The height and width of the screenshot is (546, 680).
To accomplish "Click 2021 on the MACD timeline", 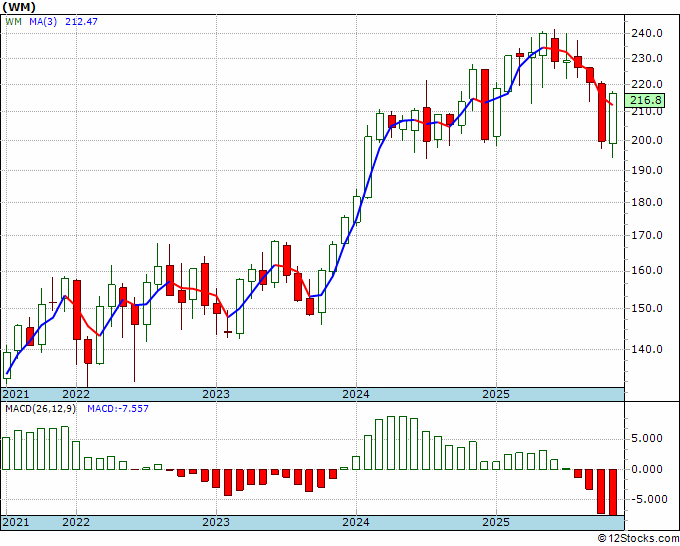I will 16,522.
